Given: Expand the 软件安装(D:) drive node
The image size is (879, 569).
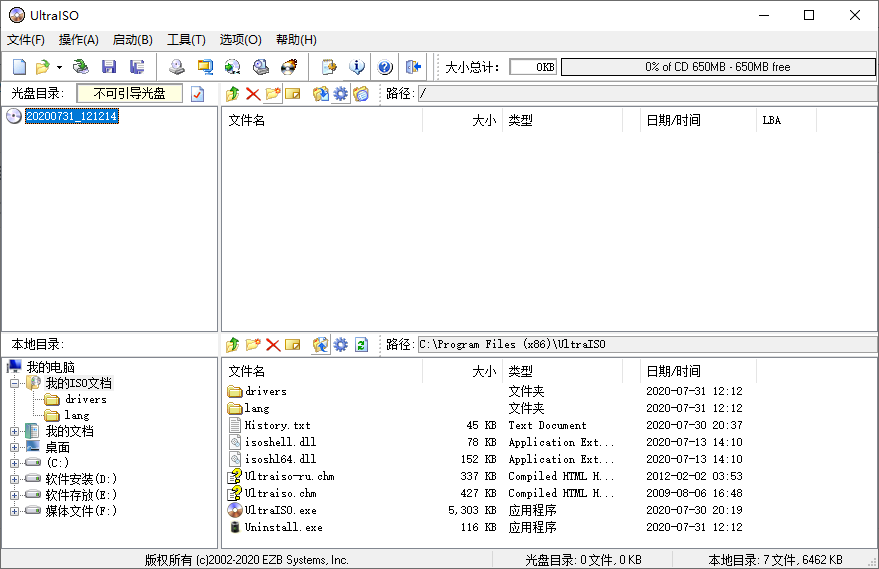Looking at the screenshot, I should pyautogui.click(x=15, y=479).
